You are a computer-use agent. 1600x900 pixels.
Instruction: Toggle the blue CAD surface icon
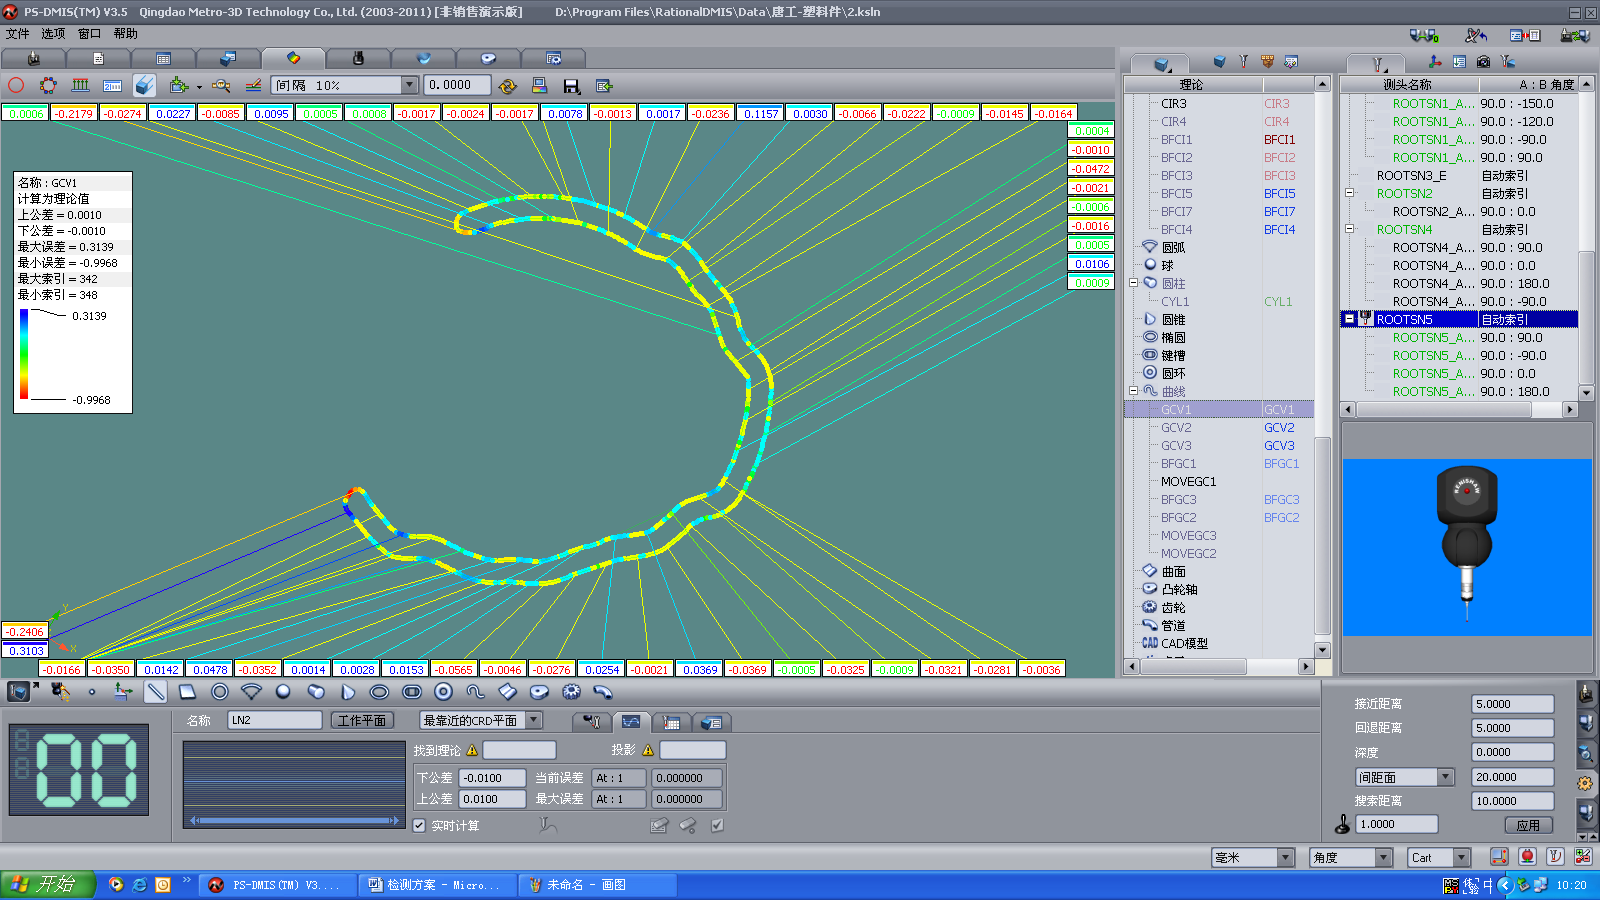[x=145, y=85]
